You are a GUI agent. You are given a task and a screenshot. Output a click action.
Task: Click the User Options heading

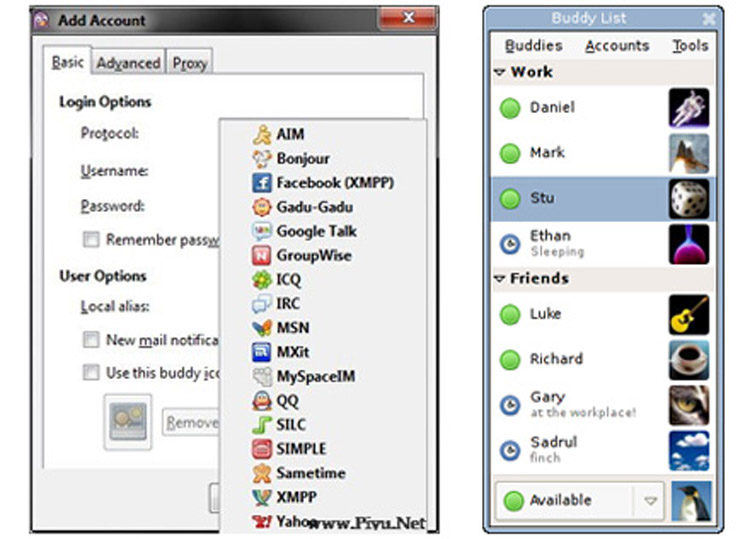pyautogui.click(x=103, y=276)
